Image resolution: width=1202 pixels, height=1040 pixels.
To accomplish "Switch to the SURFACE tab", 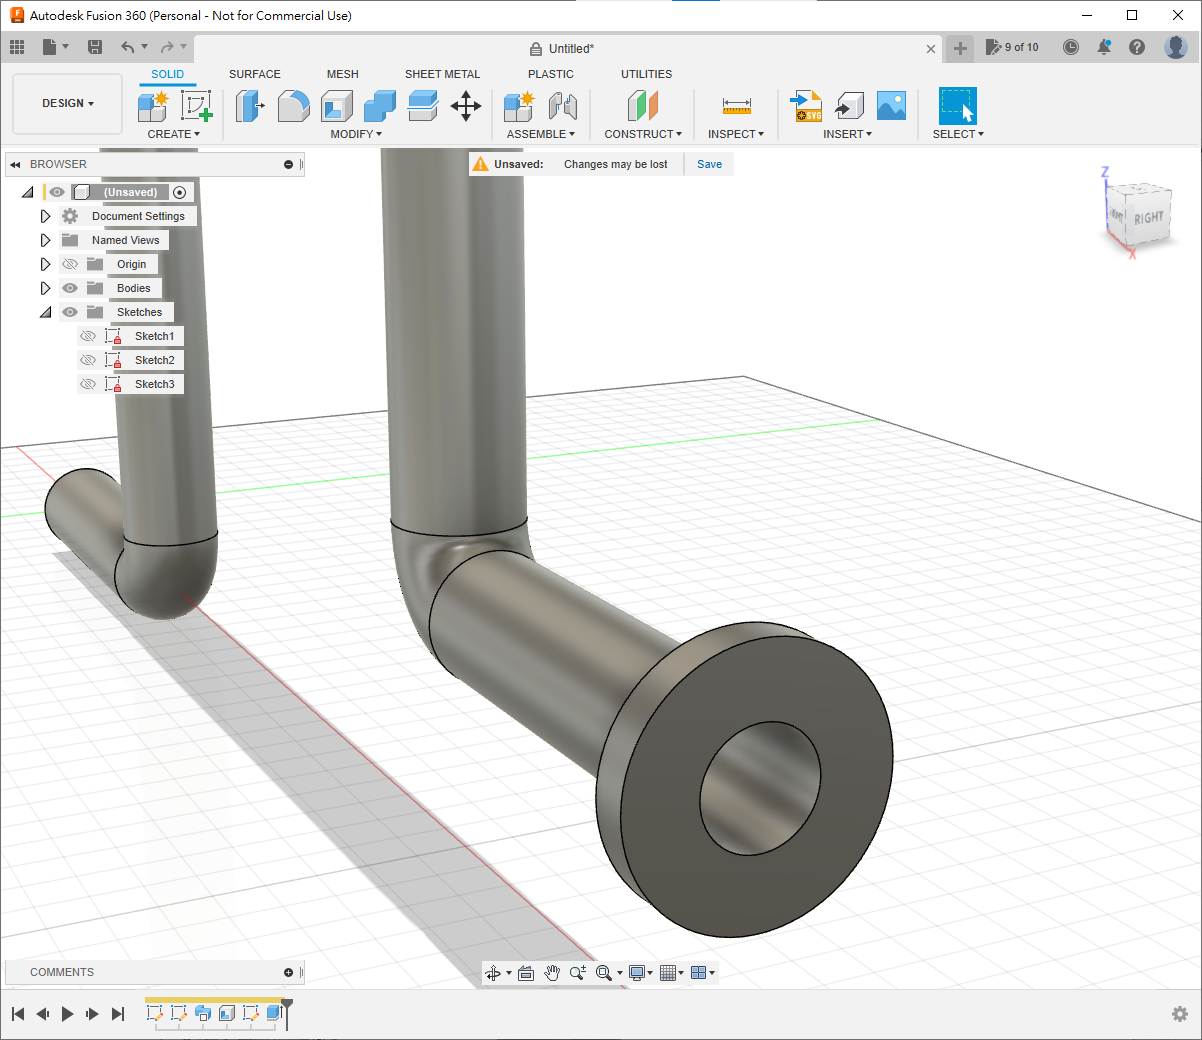I will [254, 74].
